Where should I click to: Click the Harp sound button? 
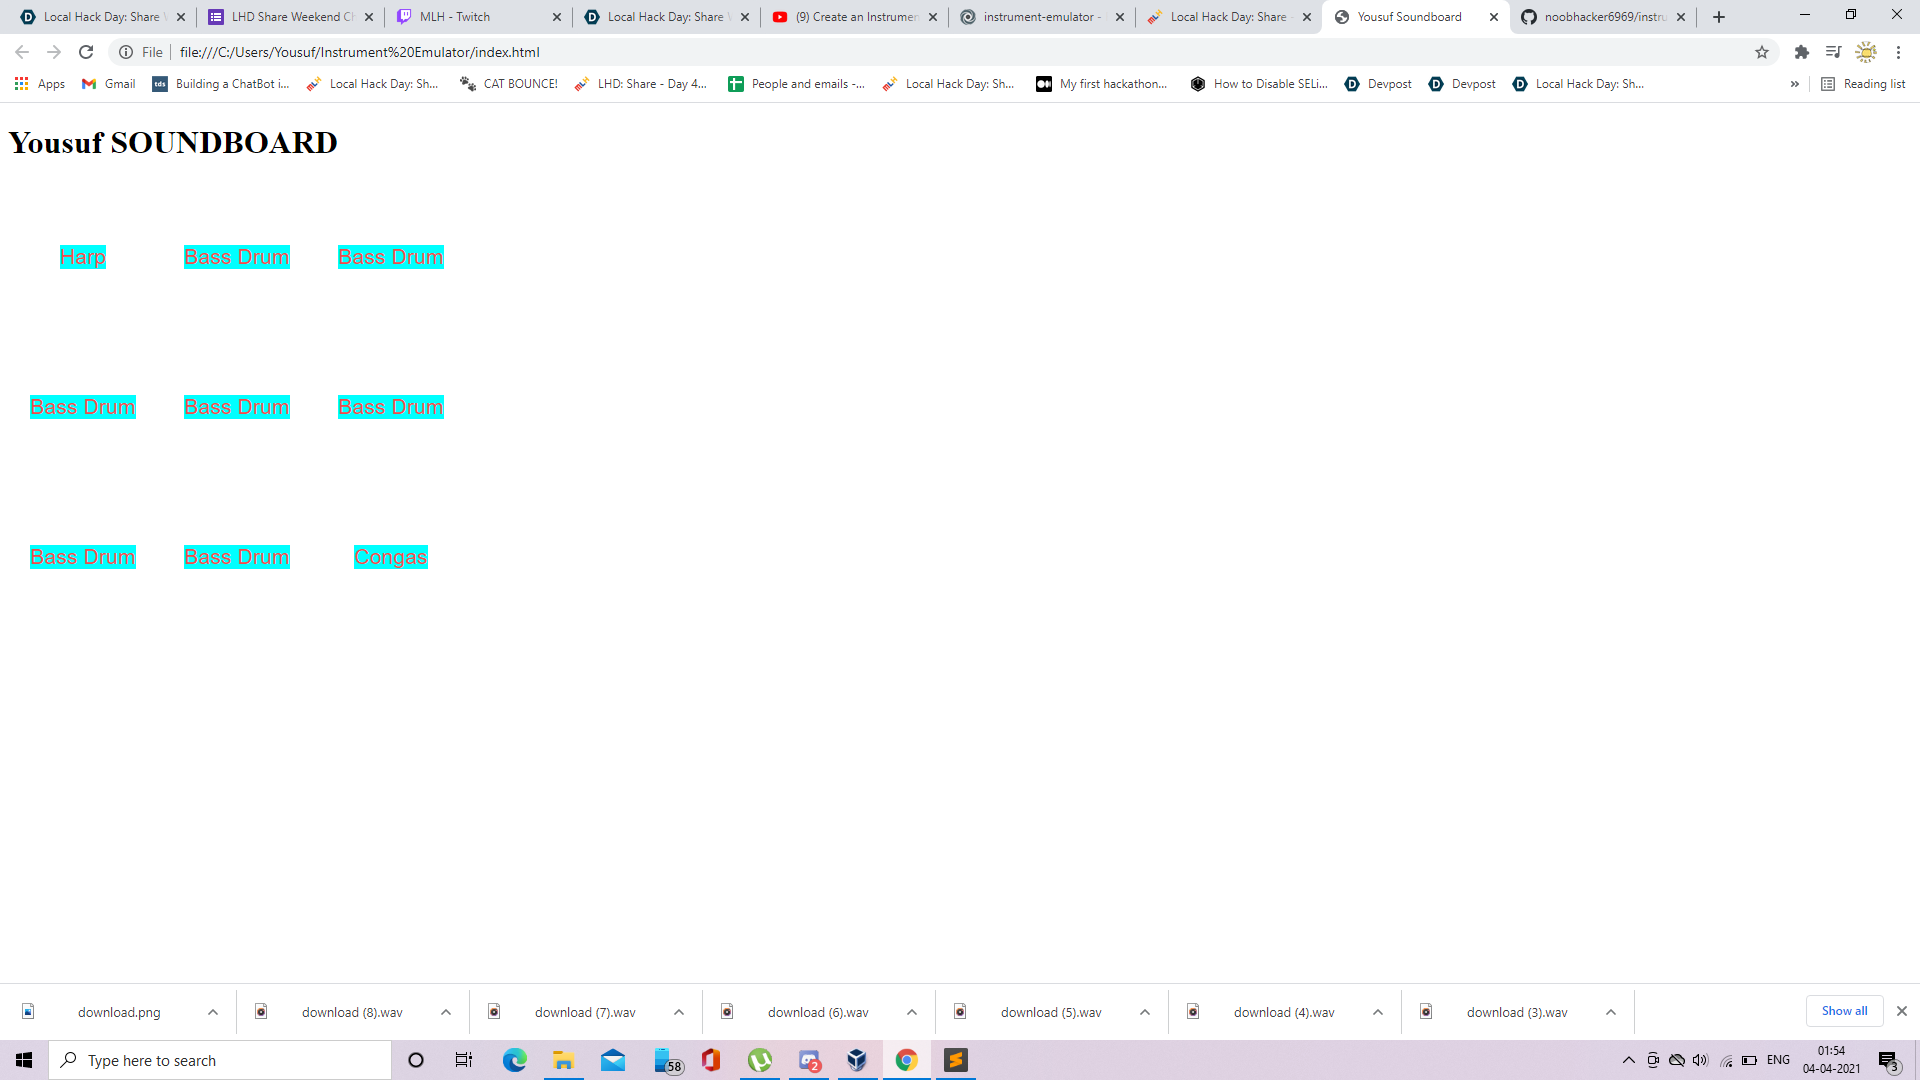coord(82,257)
